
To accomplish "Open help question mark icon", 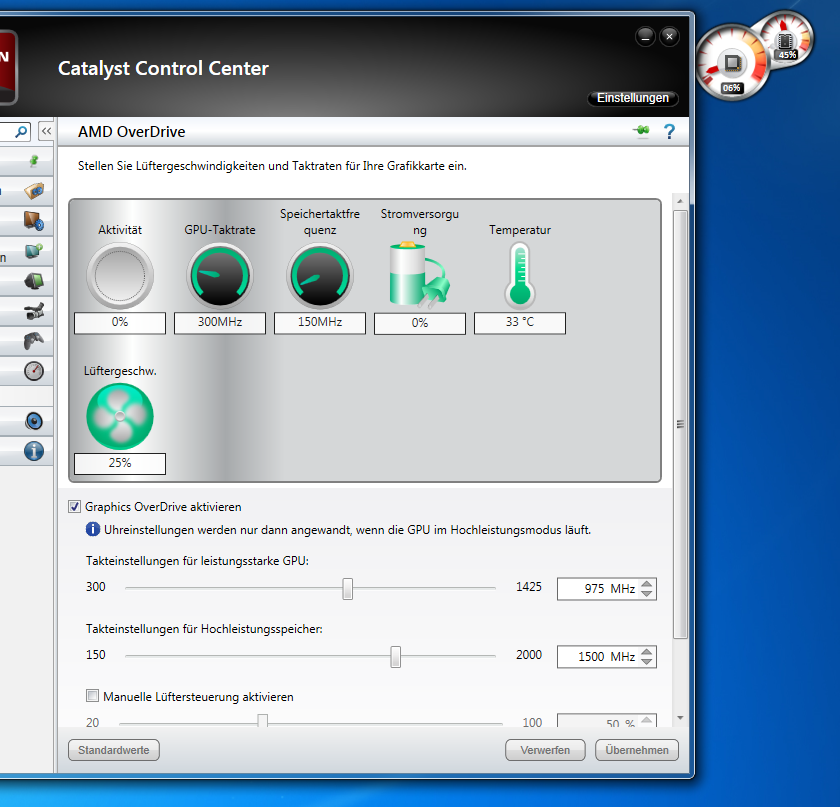I will tap(670, 131).
